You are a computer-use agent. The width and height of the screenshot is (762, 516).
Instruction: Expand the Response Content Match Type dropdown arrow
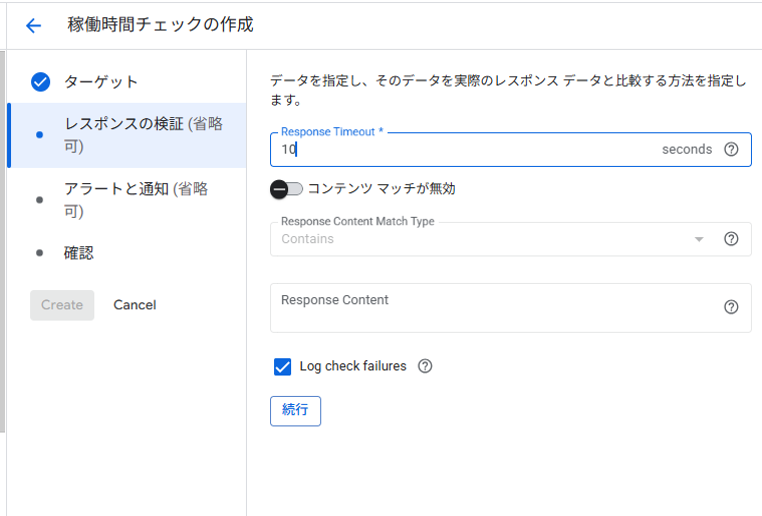click(699, 239)
